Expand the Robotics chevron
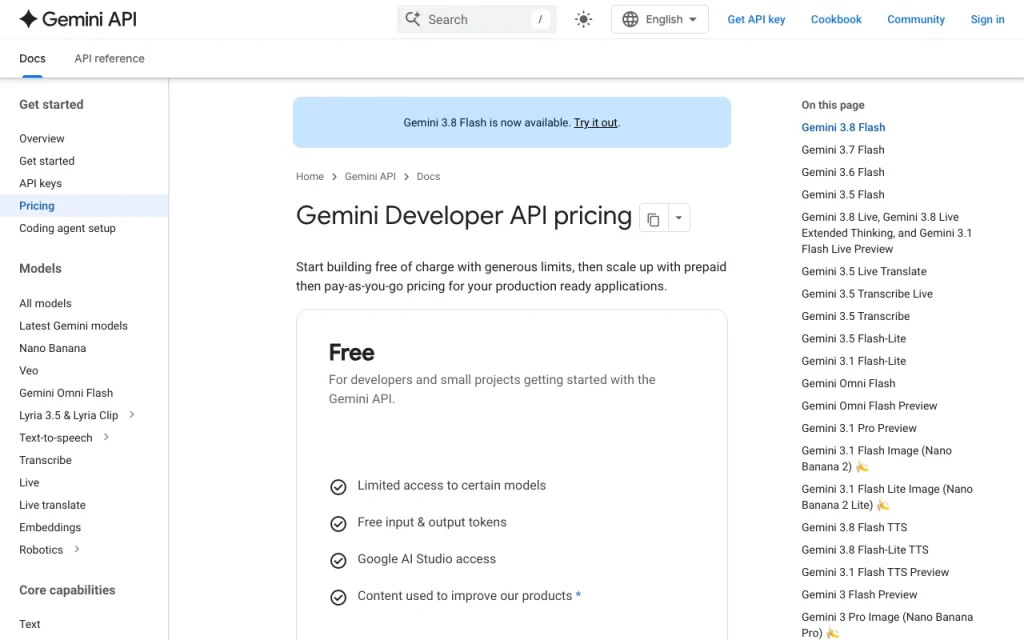Image resolution: width=1024 pixels, height=640 pixels. pos(77,549)
